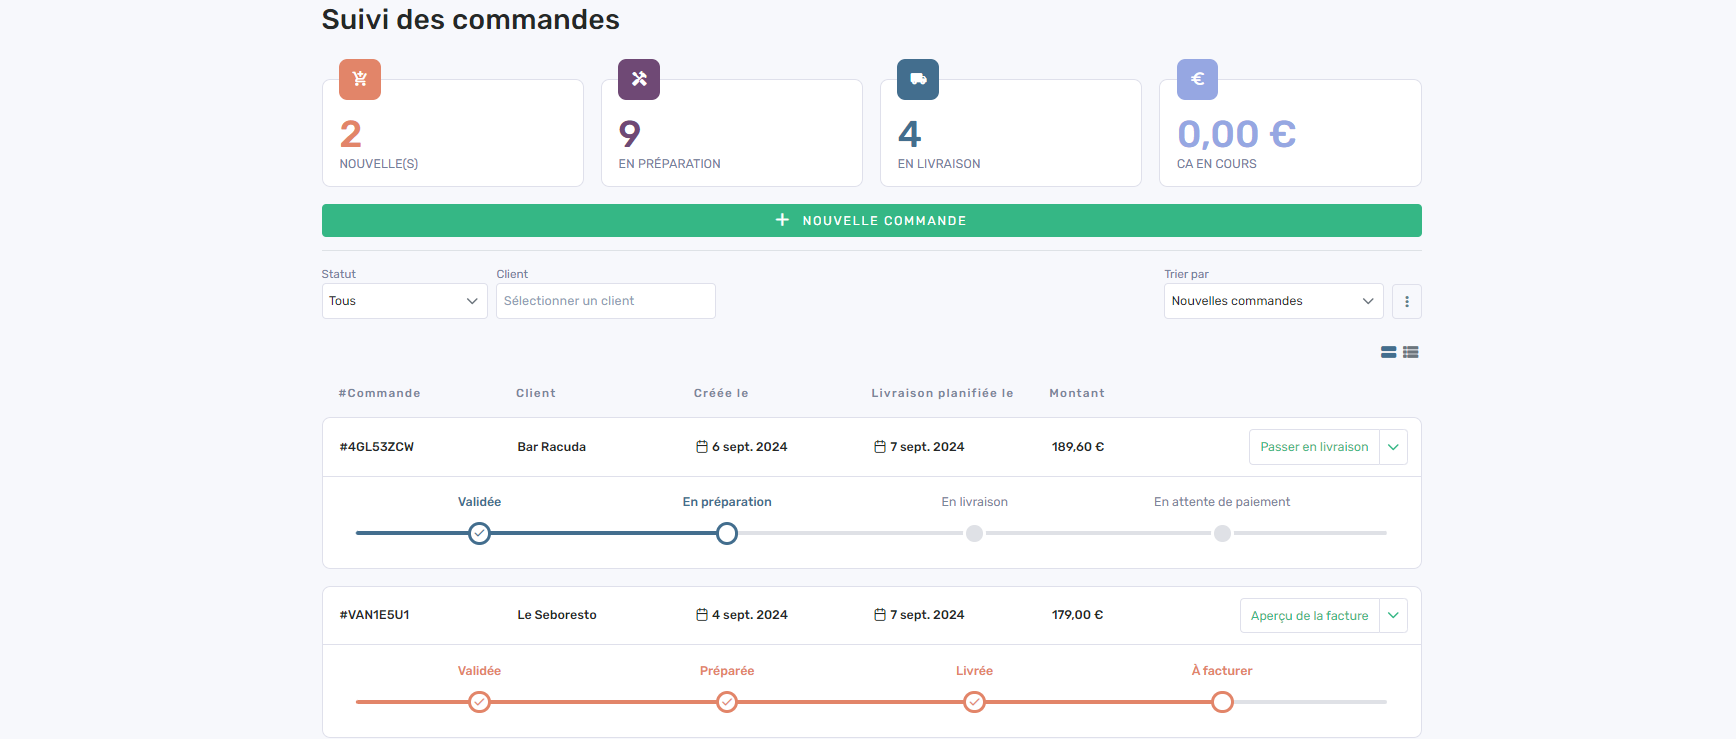Click the #Commande column header
The height and width of the screenshot is (739, 1736).
[x=380, y=393]
